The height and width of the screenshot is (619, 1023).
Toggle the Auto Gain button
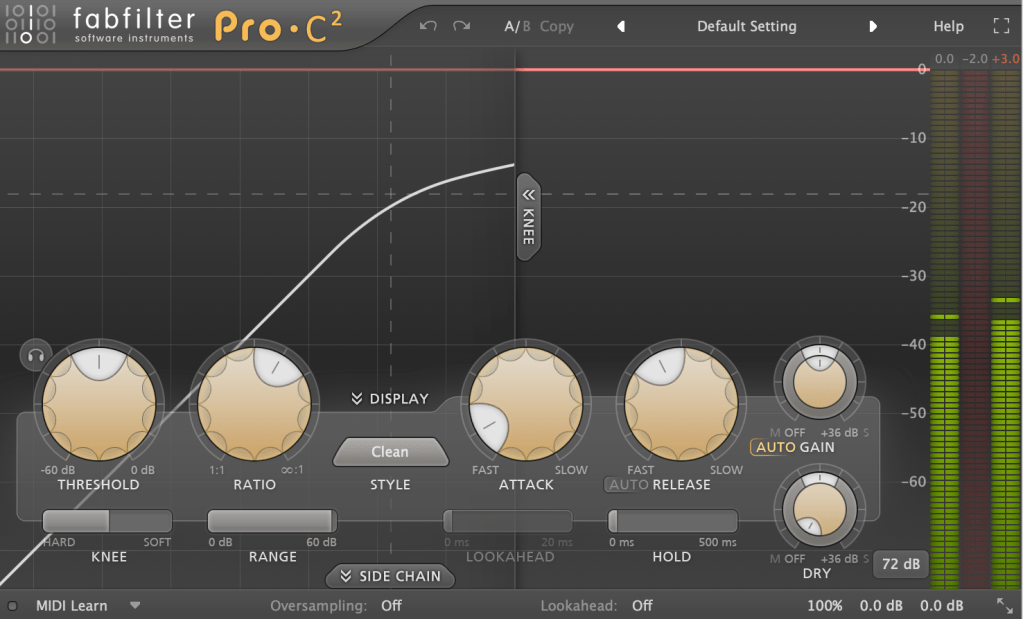tap(773, 447)
